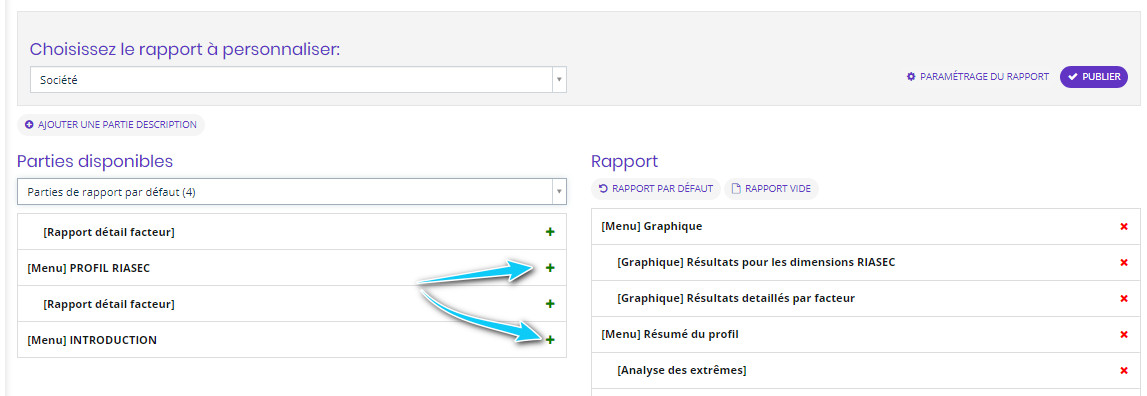Select the [Menu] PROFIL RIASEC row text
Image resolution: width=1147 pixels, height=396 pixels.
click(89, 268)
